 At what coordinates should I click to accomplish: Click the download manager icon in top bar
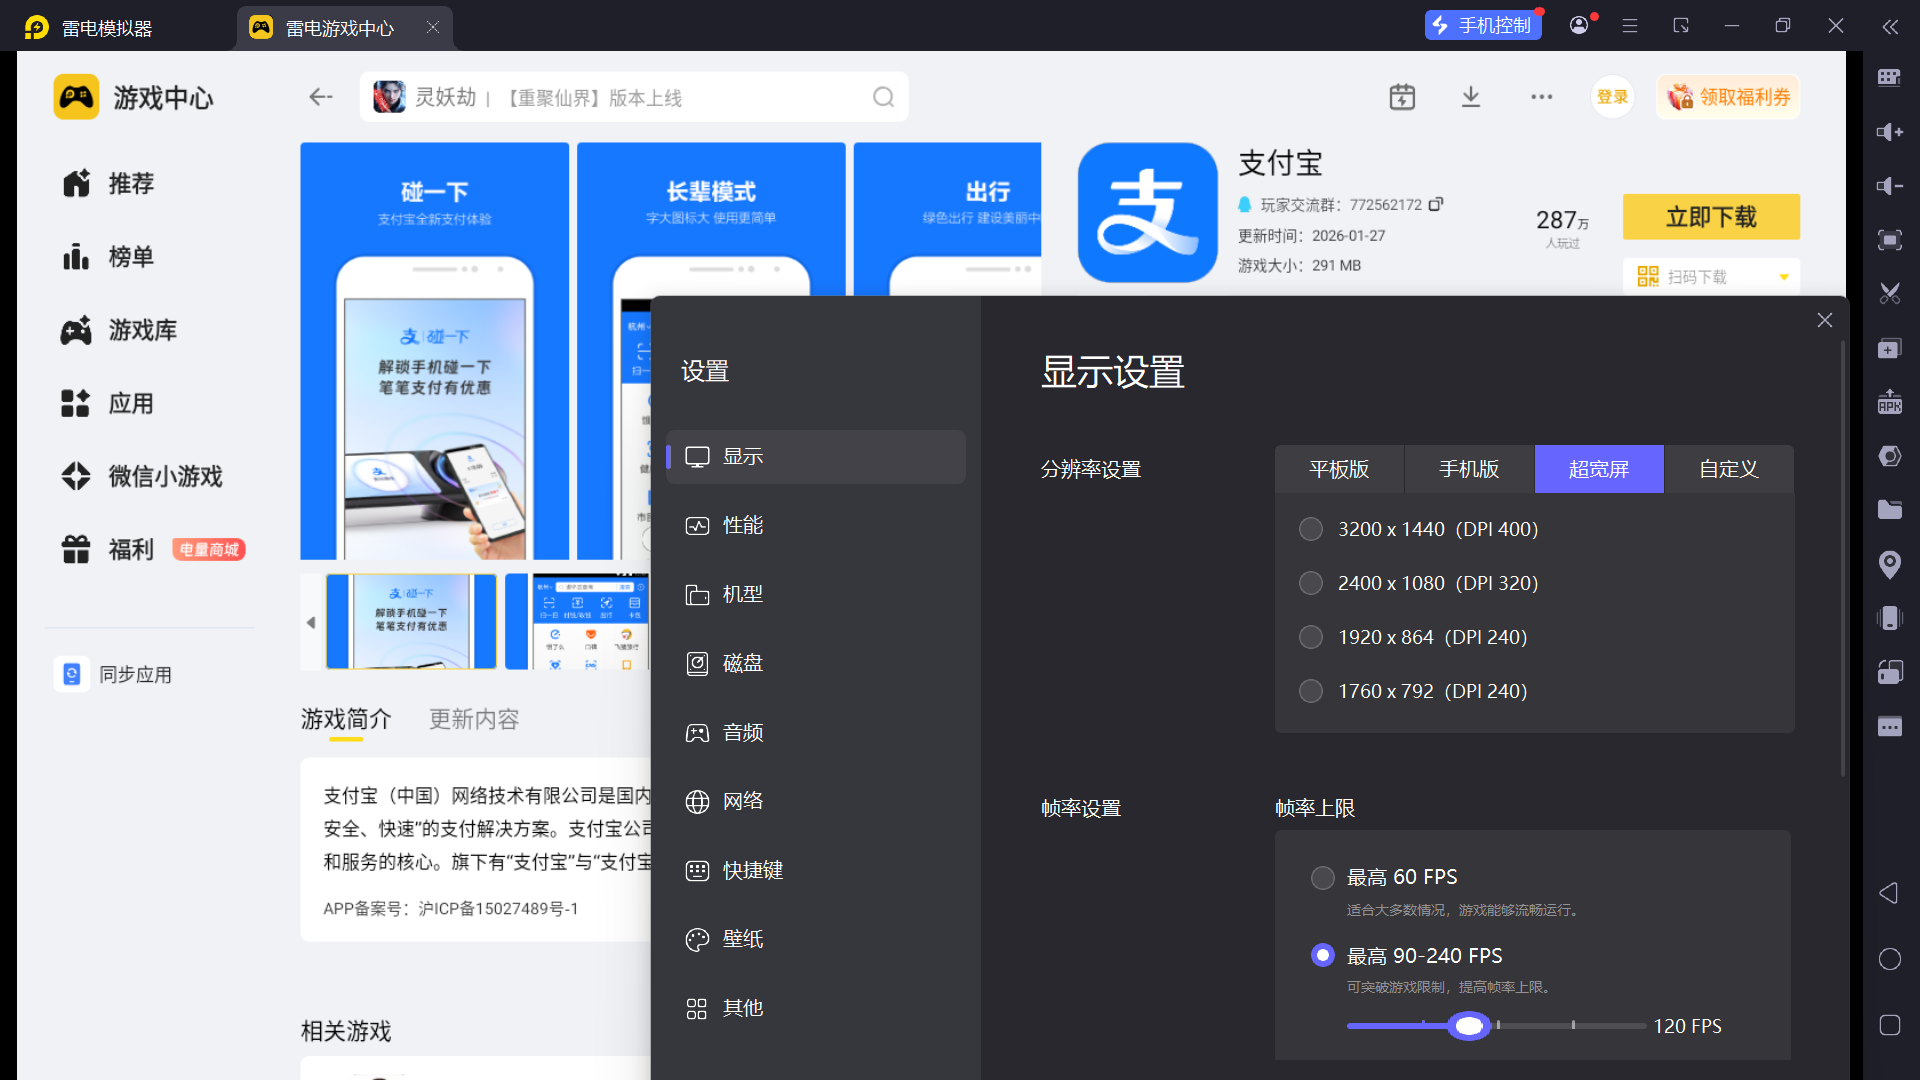coord(1471,97)
